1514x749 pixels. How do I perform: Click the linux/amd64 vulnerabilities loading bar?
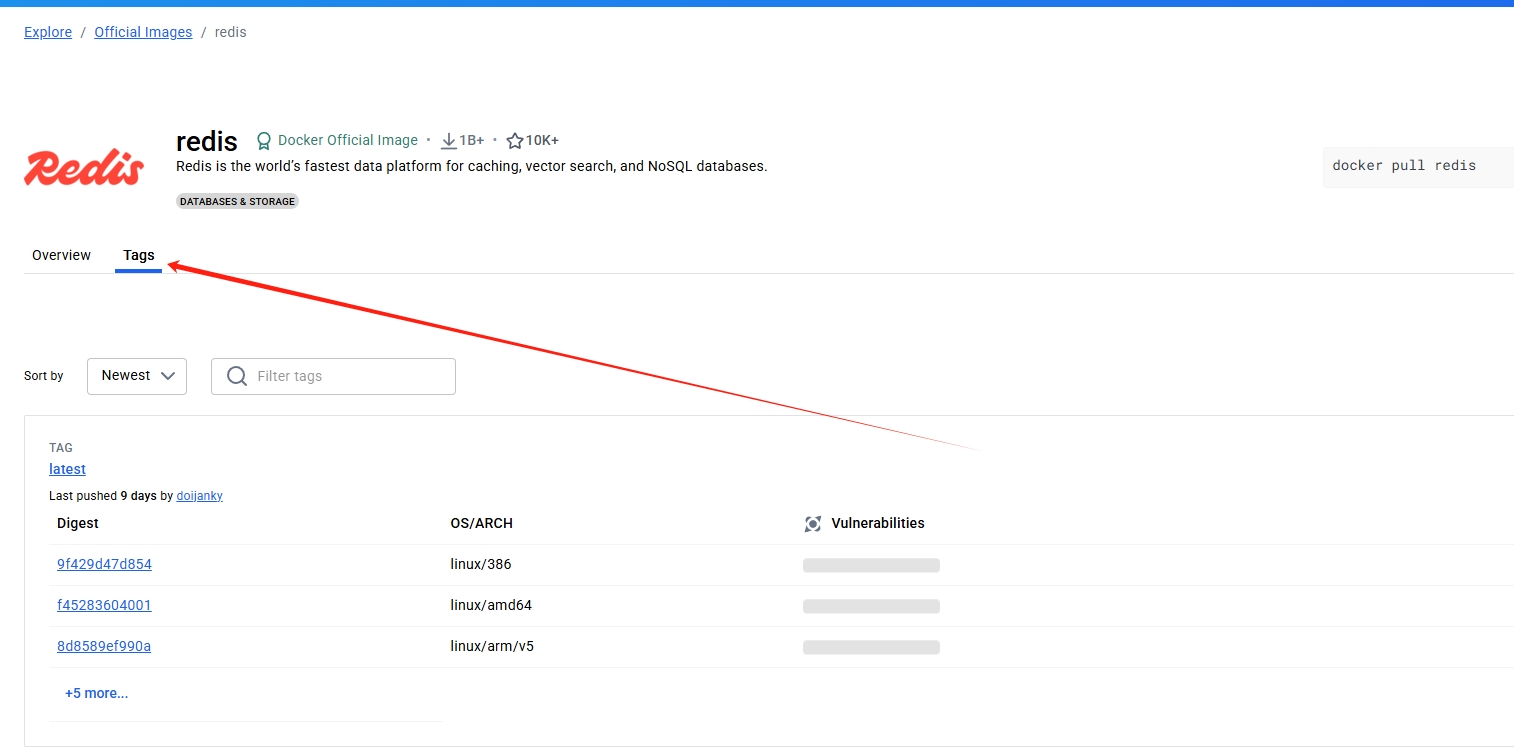pyautogui.click(x=871, y=606)
